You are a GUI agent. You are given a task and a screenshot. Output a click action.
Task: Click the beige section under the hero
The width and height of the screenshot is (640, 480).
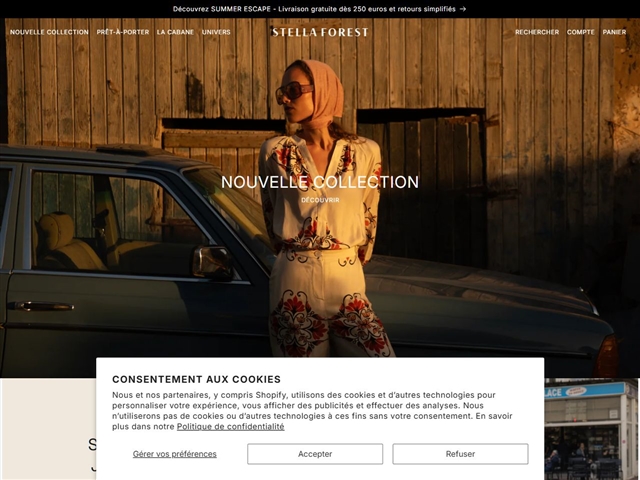(x=48, y=429)
